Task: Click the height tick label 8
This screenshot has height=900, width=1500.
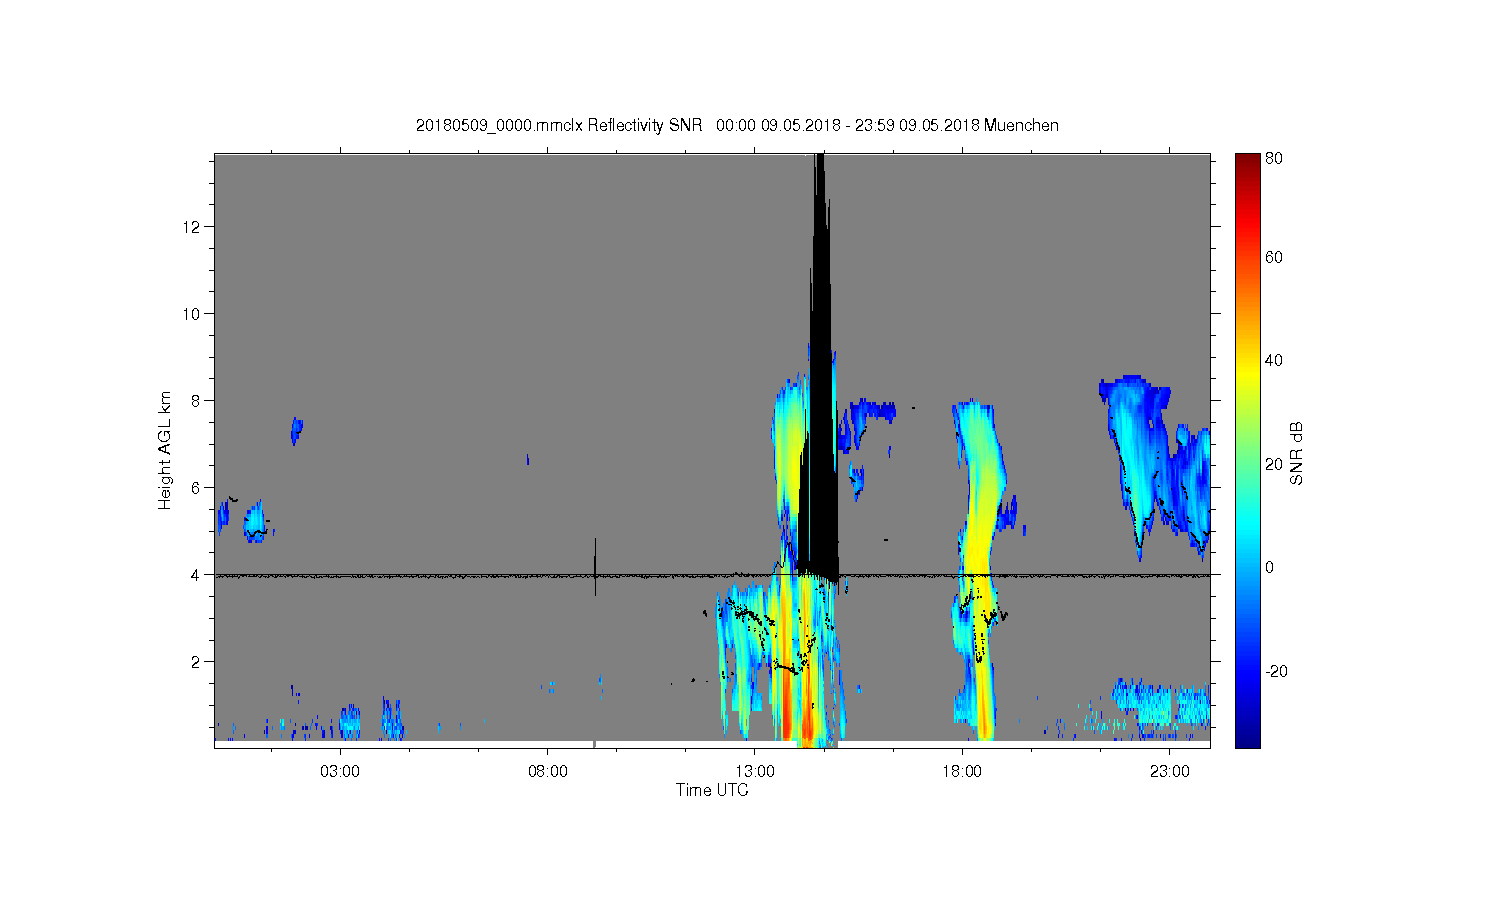Action: point(196,400)
